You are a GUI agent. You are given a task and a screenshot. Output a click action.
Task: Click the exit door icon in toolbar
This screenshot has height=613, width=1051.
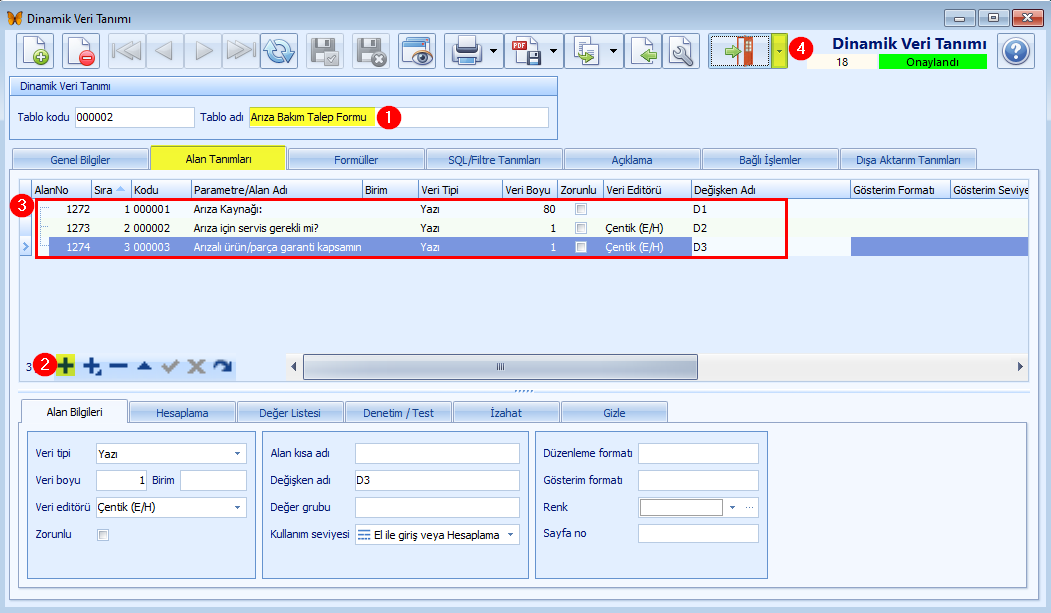pos(740,51)
